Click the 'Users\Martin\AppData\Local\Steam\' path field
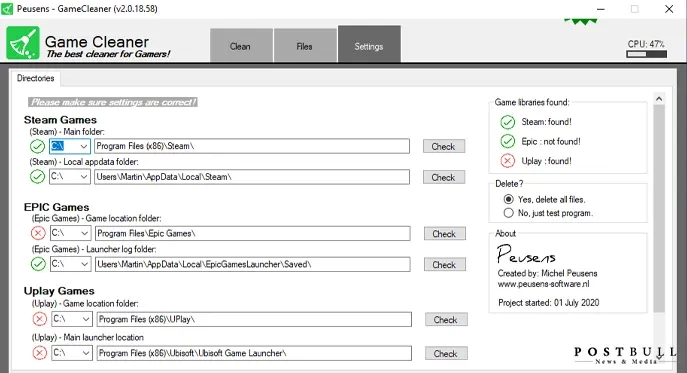687x373 pixels. pos(252,177)
